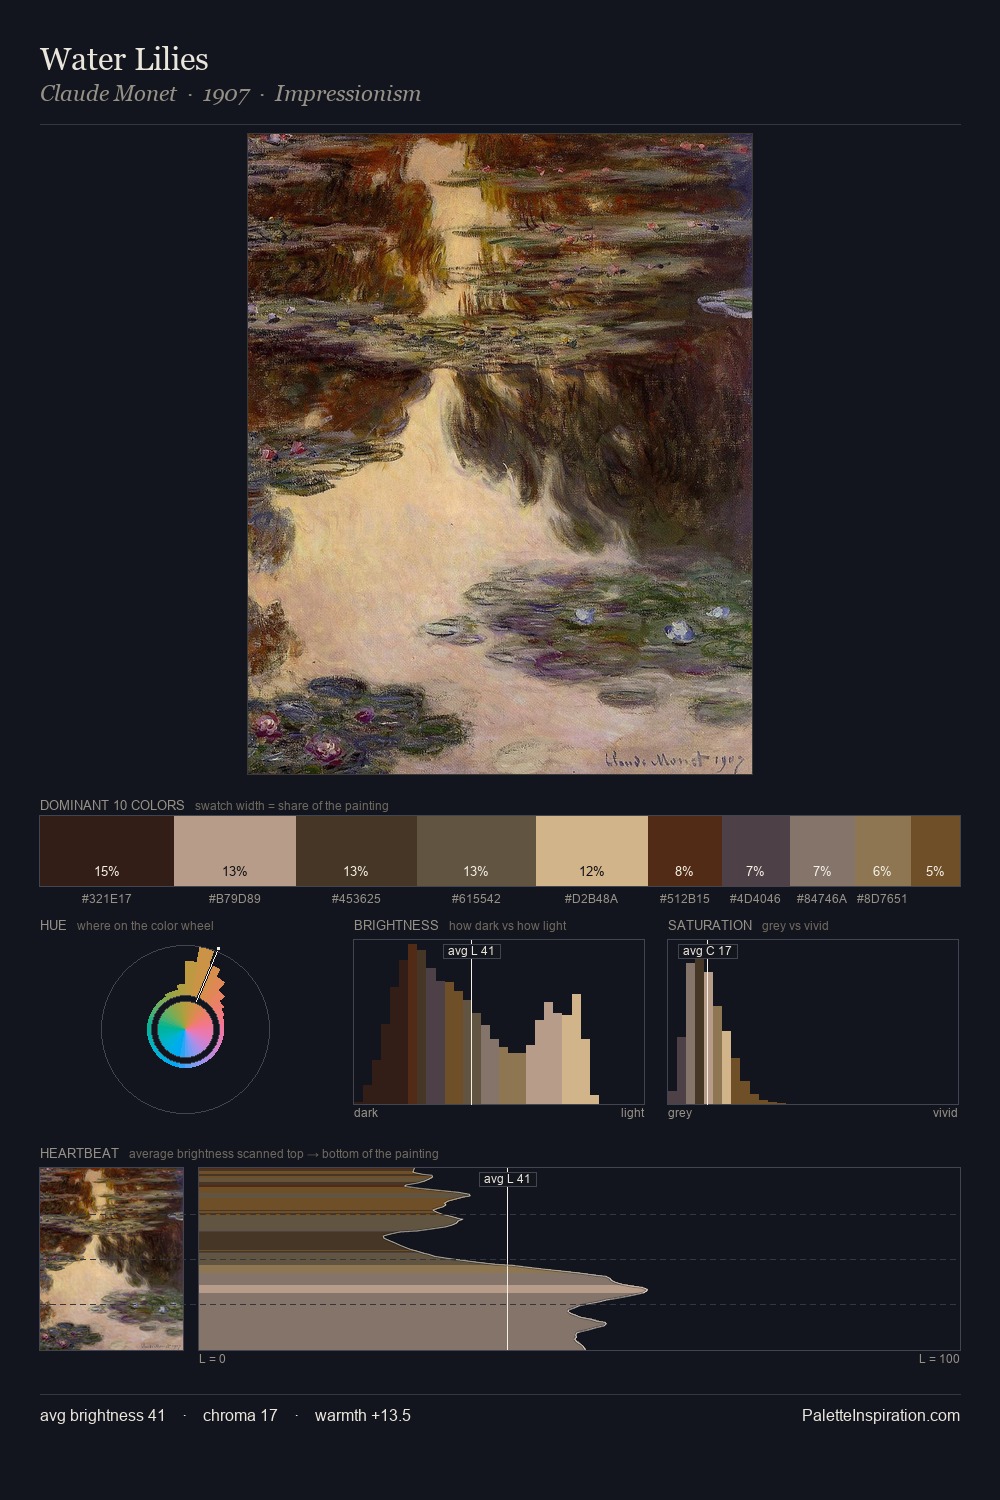
Task: Click the chroma 17 footer stat
Action: [240, 1415]
